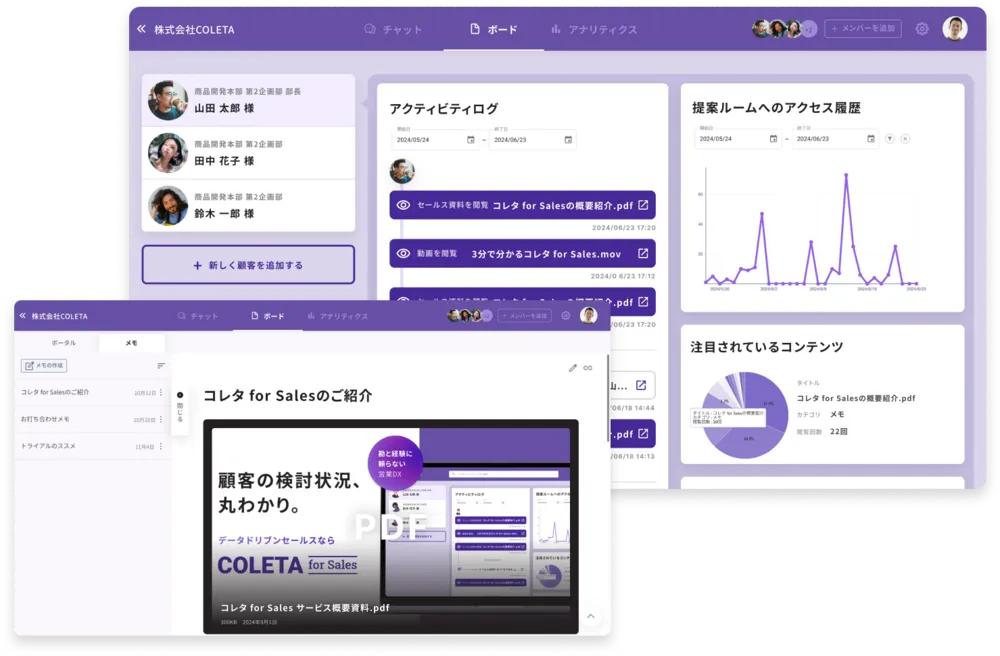Image resolution: width=1000 pixels, height=656 pixels.
Task: Collapse the sidebar with the back window's double-chevron
Action: (141, 29)
